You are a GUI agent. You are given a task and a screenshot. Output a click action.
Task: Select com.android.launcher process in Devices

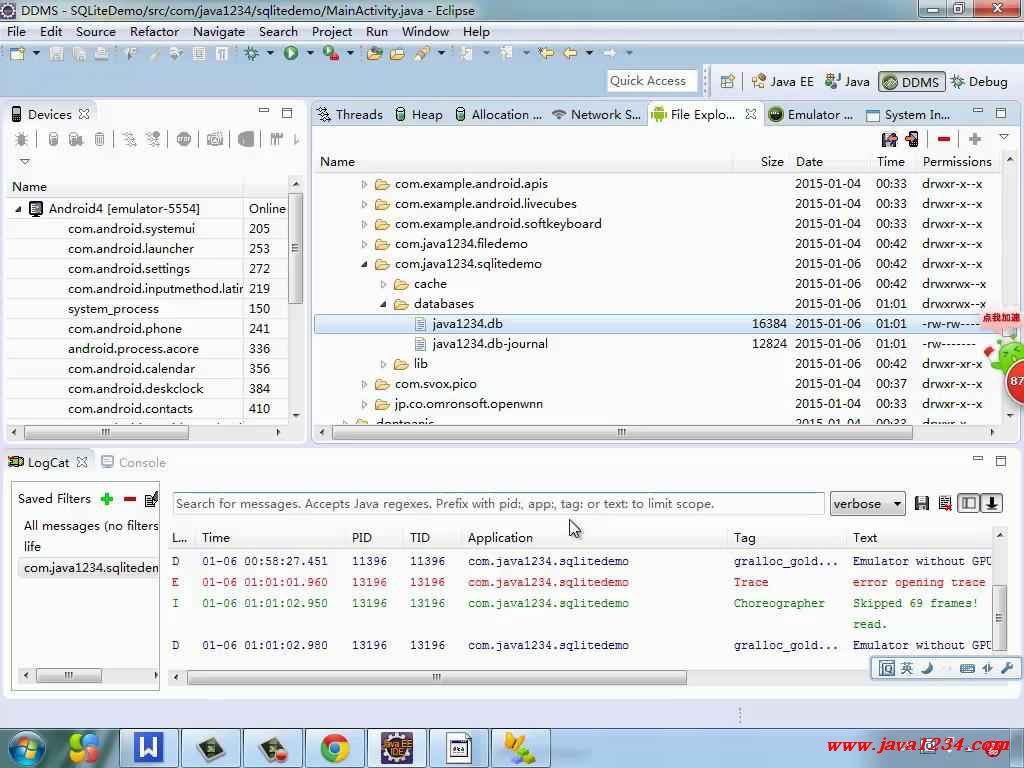[131, 249]
